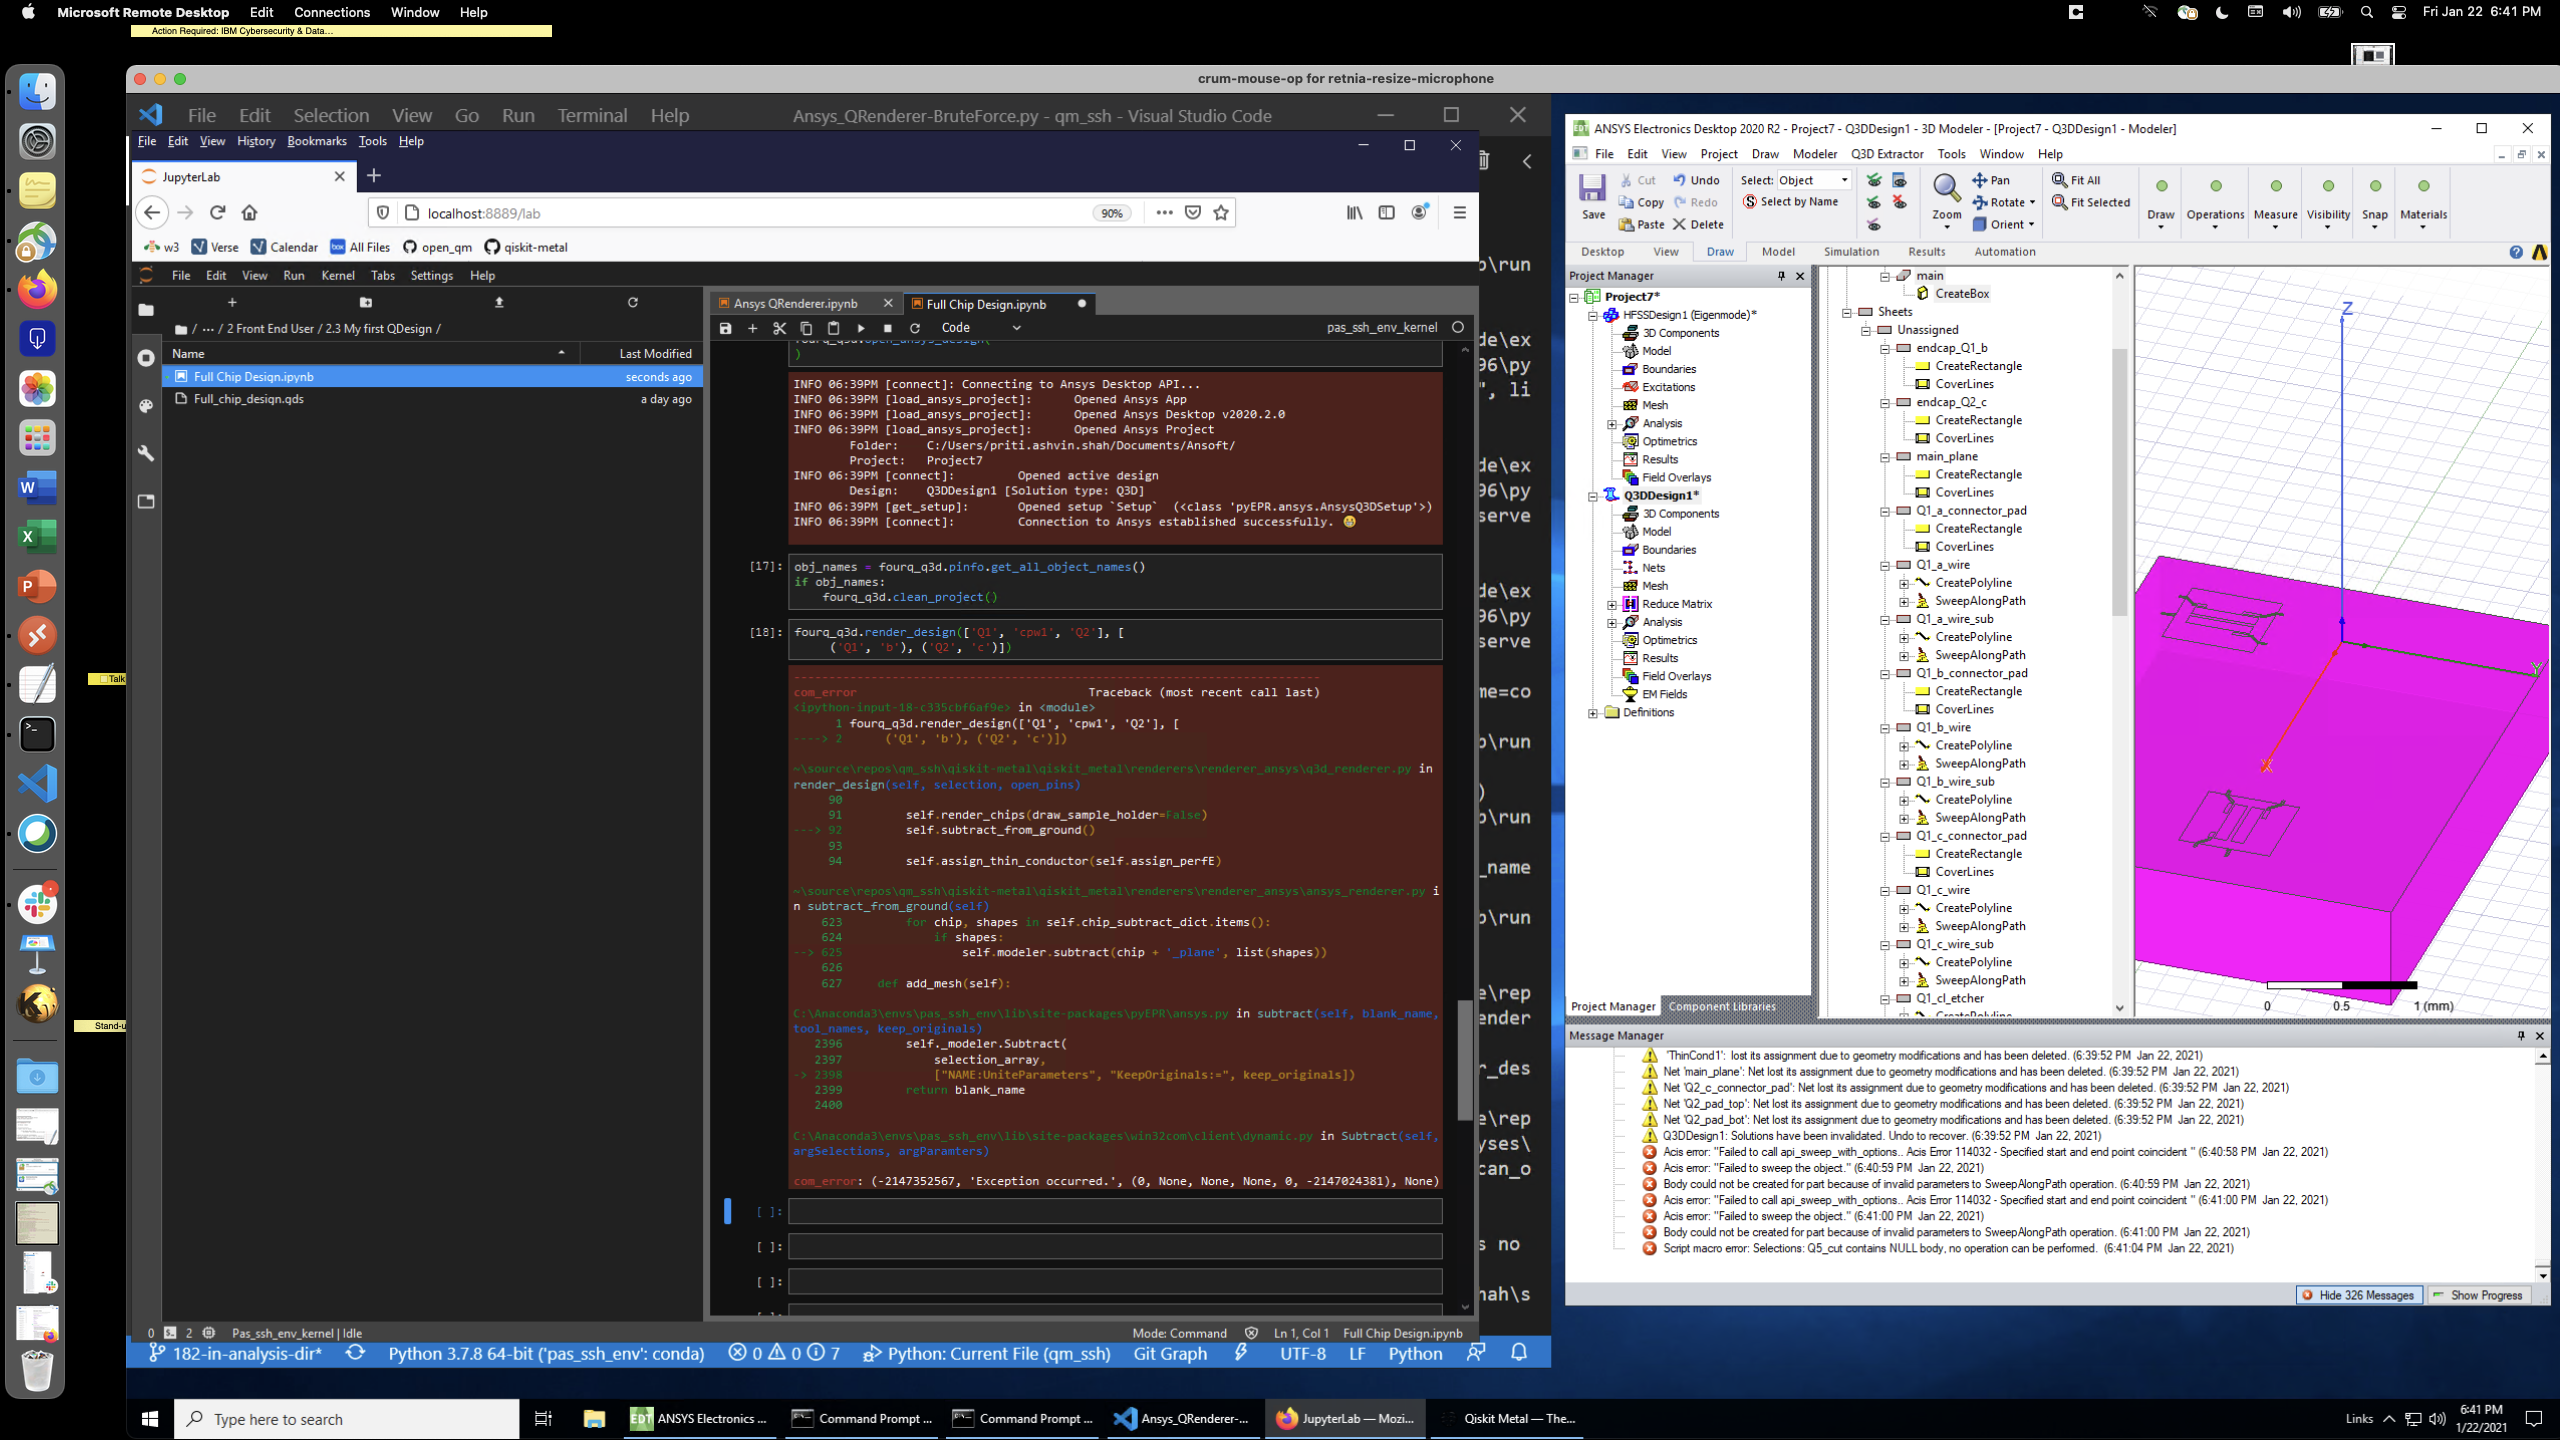Collapse the Q3DDesign1 tree node
2560x1440 pixels.
pyautogui.click(x=1593, y=496)
